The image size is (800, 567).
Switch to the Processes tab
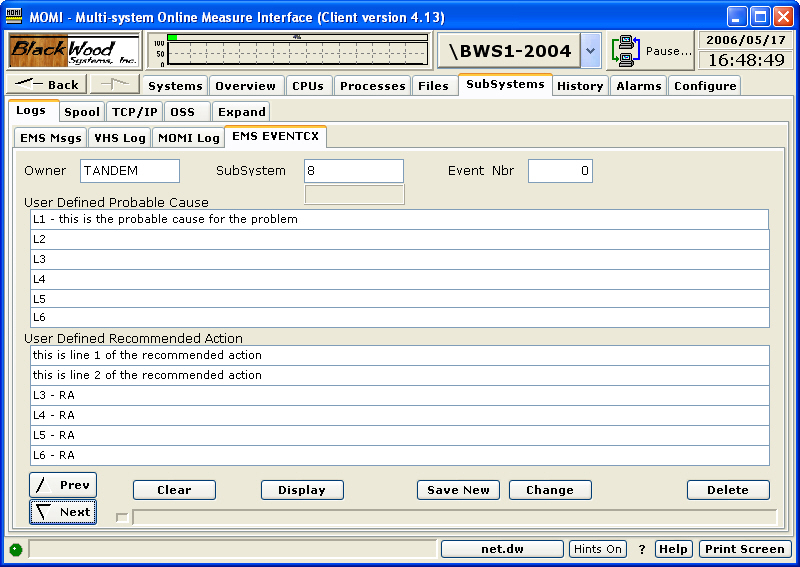[x=372, y=86]
